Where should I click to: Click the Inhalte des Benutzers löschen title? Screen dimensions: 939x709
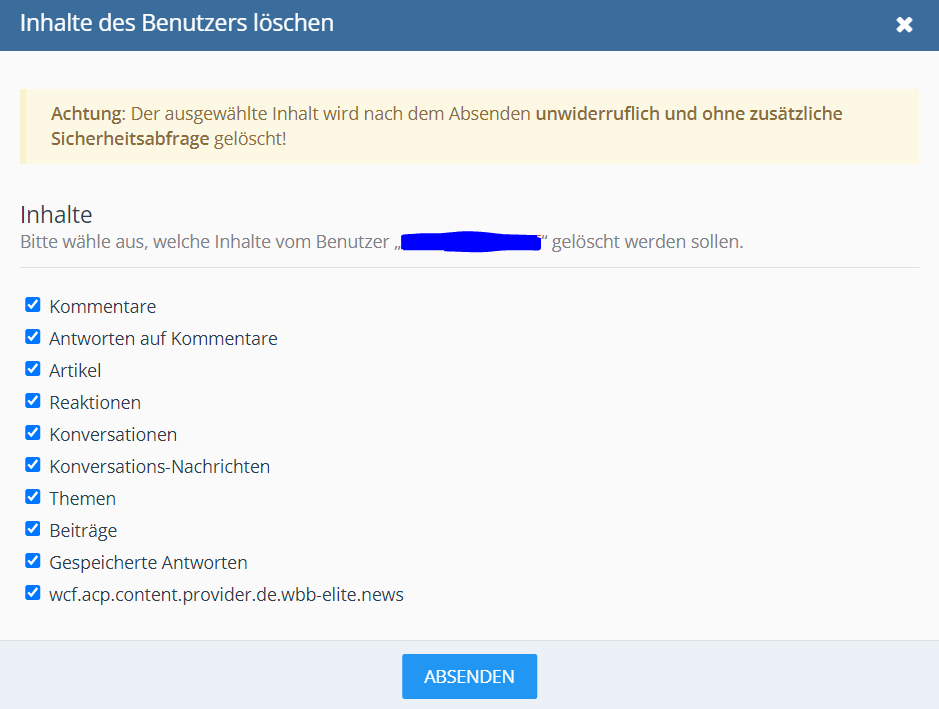(x=177, y=23)
